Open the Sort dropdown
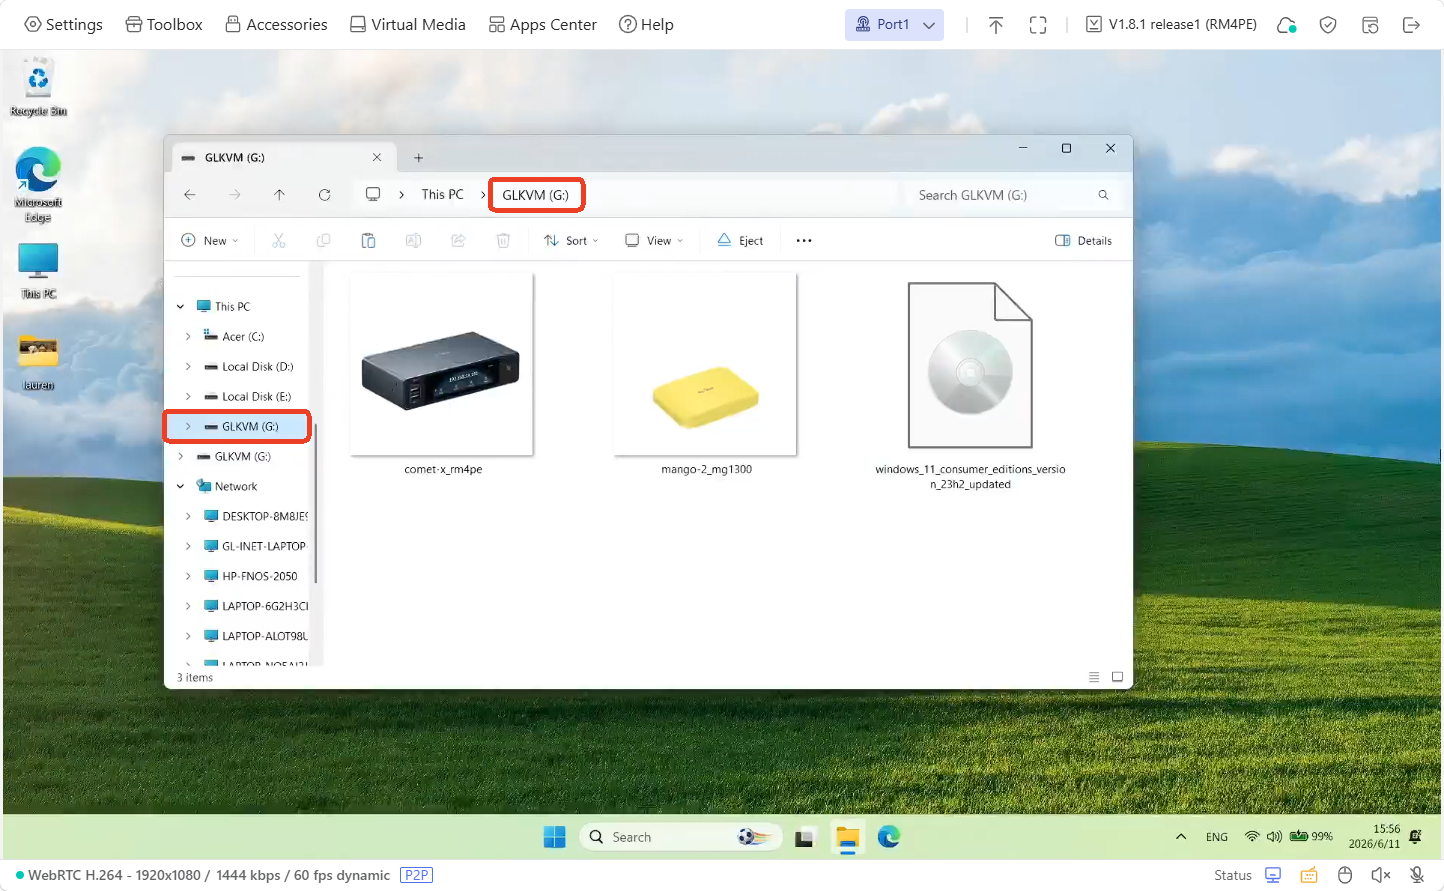Image resolution: width=1444 pixels, height=891 pixels. [x=571, y=240]
